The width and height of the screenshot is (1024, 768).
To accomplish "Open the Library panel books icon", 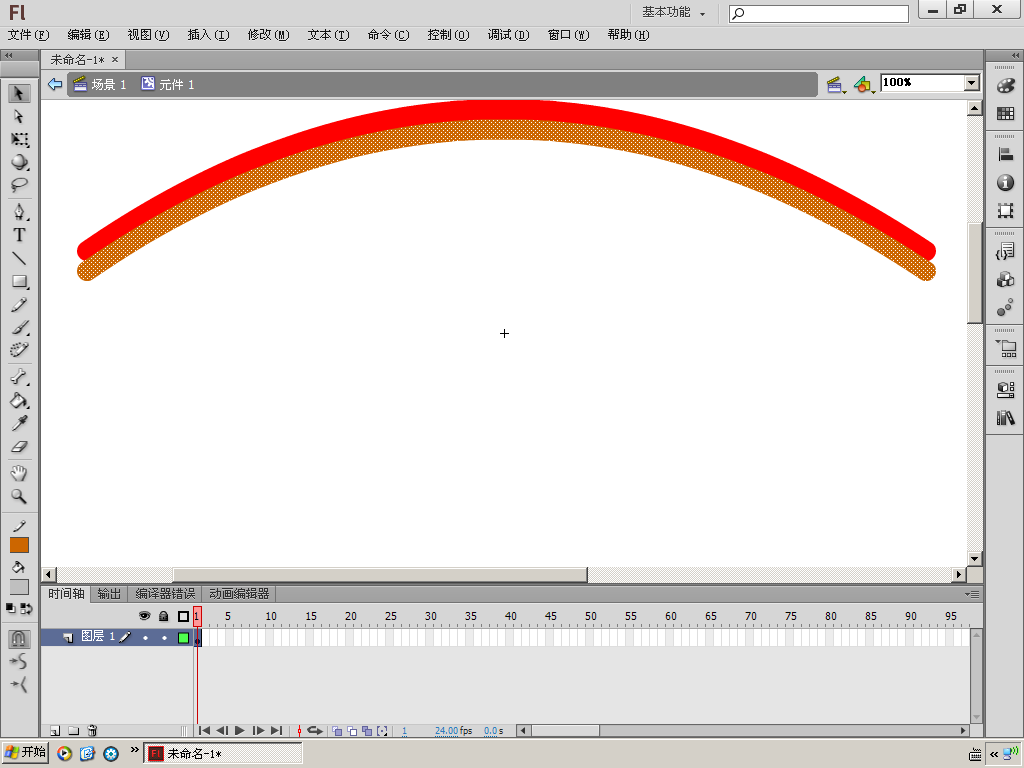I will point(1006,418).
